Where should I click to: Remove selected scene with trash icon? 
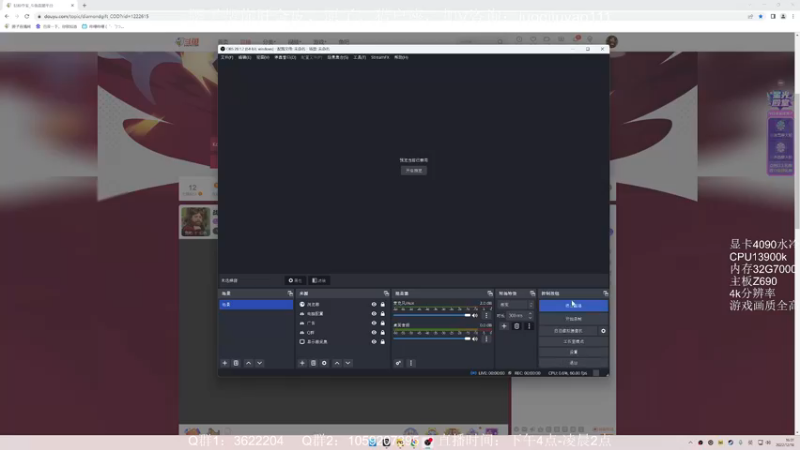[236, 363]
